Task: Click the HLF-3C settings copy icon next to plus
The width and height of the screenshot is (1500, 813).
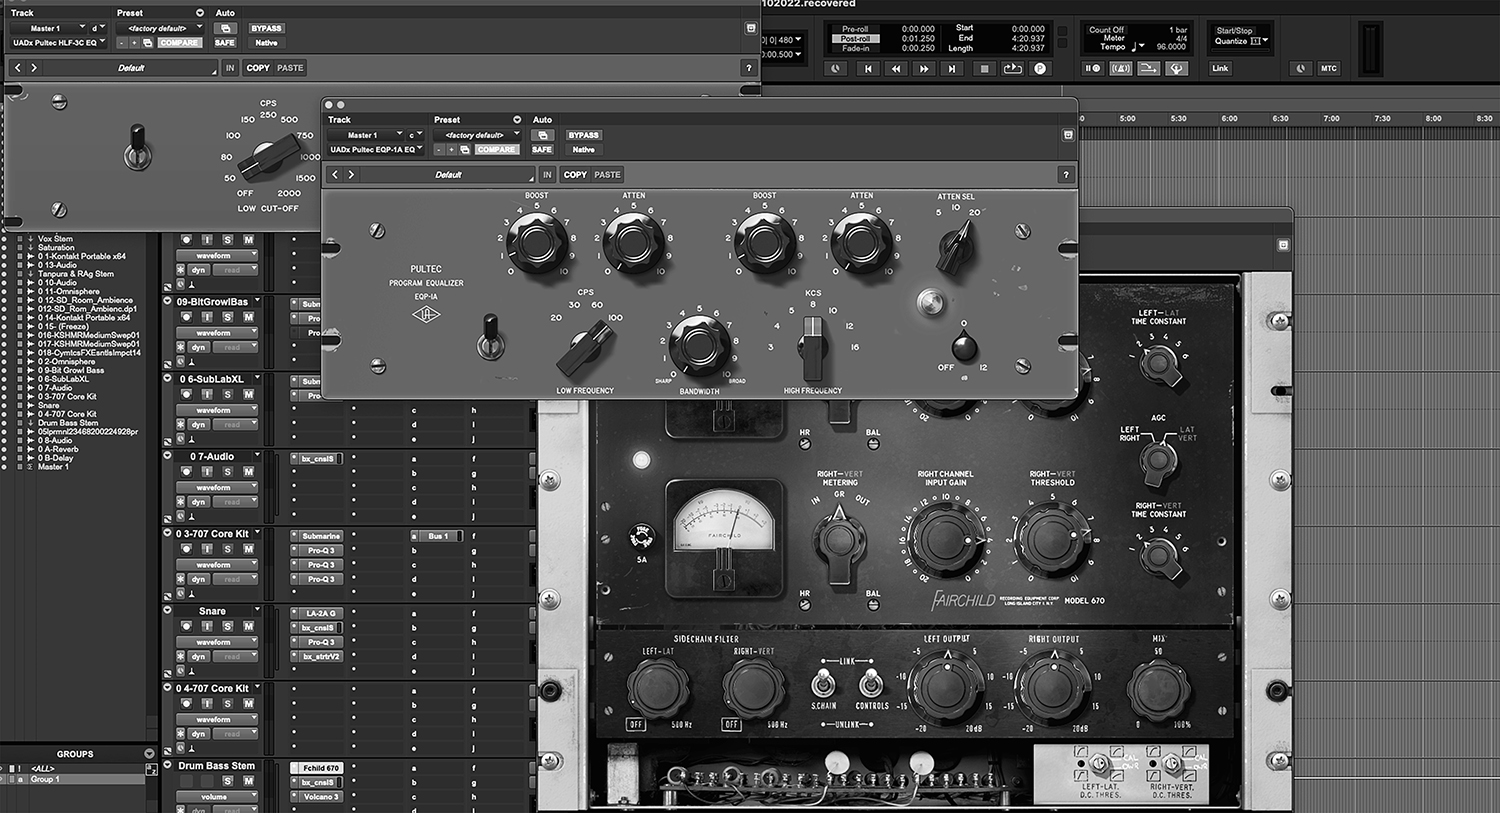Action: tap(148, 43)
